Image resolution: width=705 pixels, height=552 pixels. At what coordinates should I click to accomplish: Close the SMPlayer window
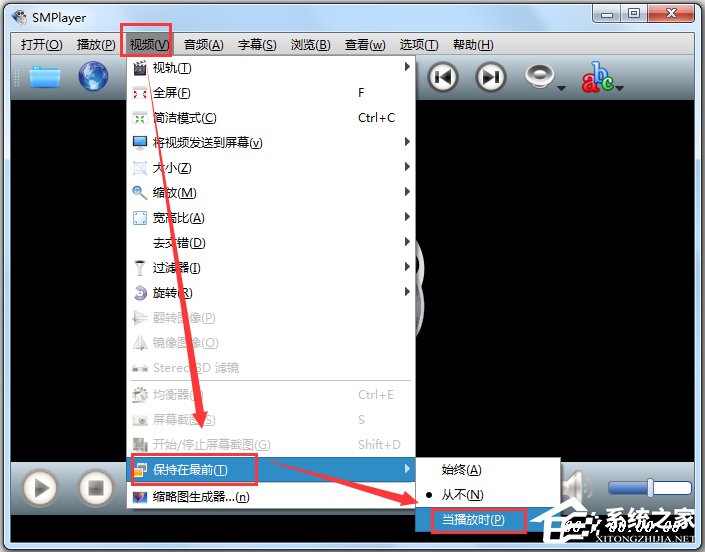tap(671, 14)
